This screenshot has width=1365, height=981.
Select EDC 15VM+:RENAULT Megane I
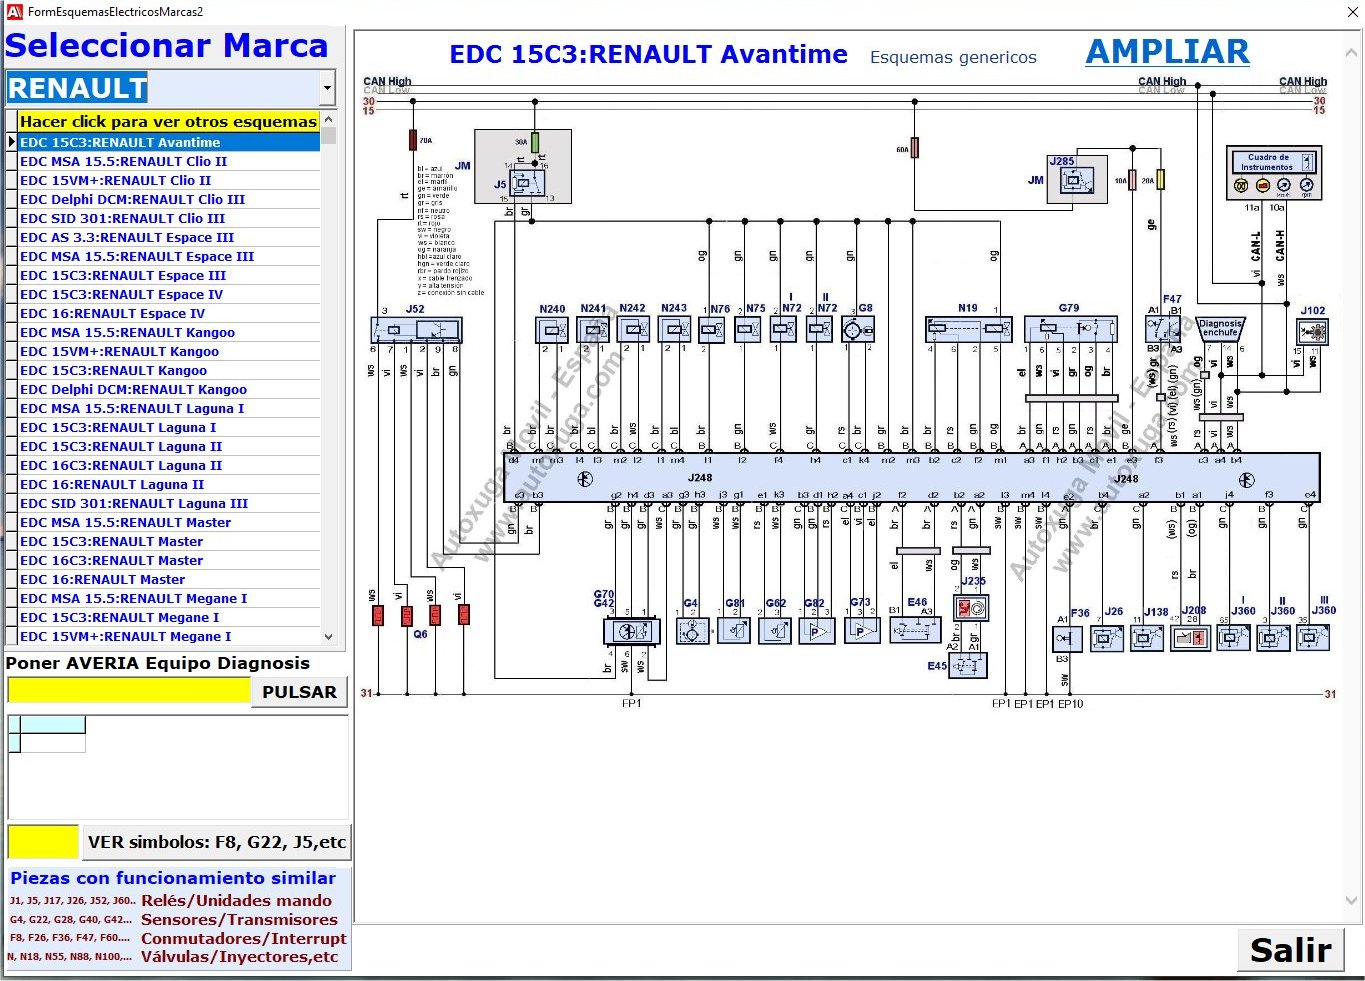169,636
